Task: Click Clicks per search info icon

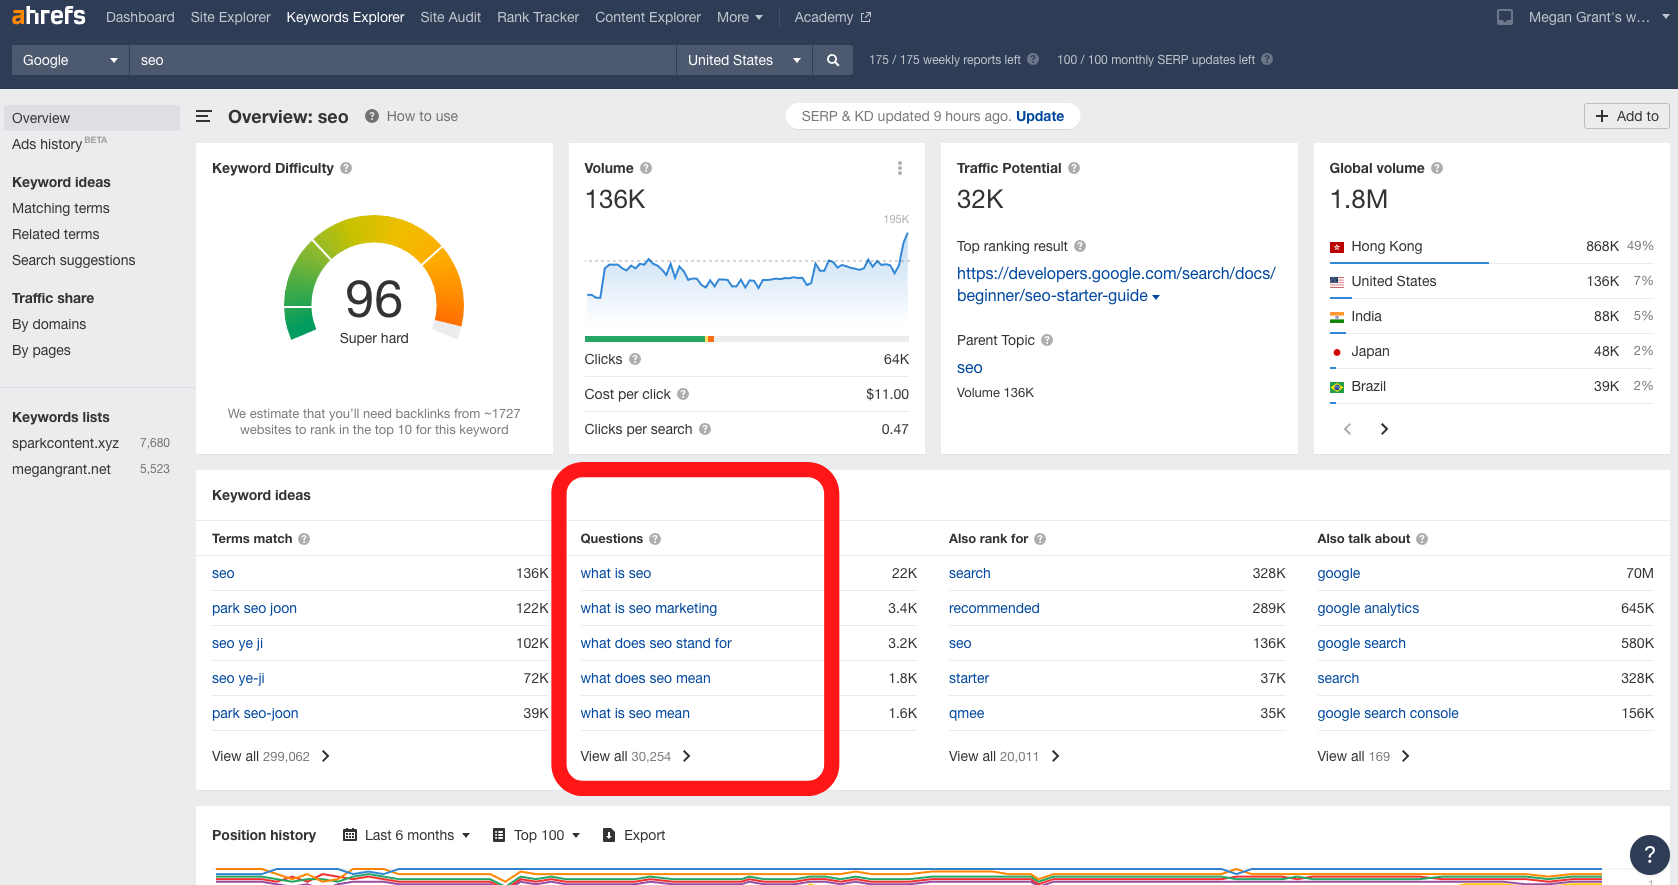Action: (x=705, y=429)
